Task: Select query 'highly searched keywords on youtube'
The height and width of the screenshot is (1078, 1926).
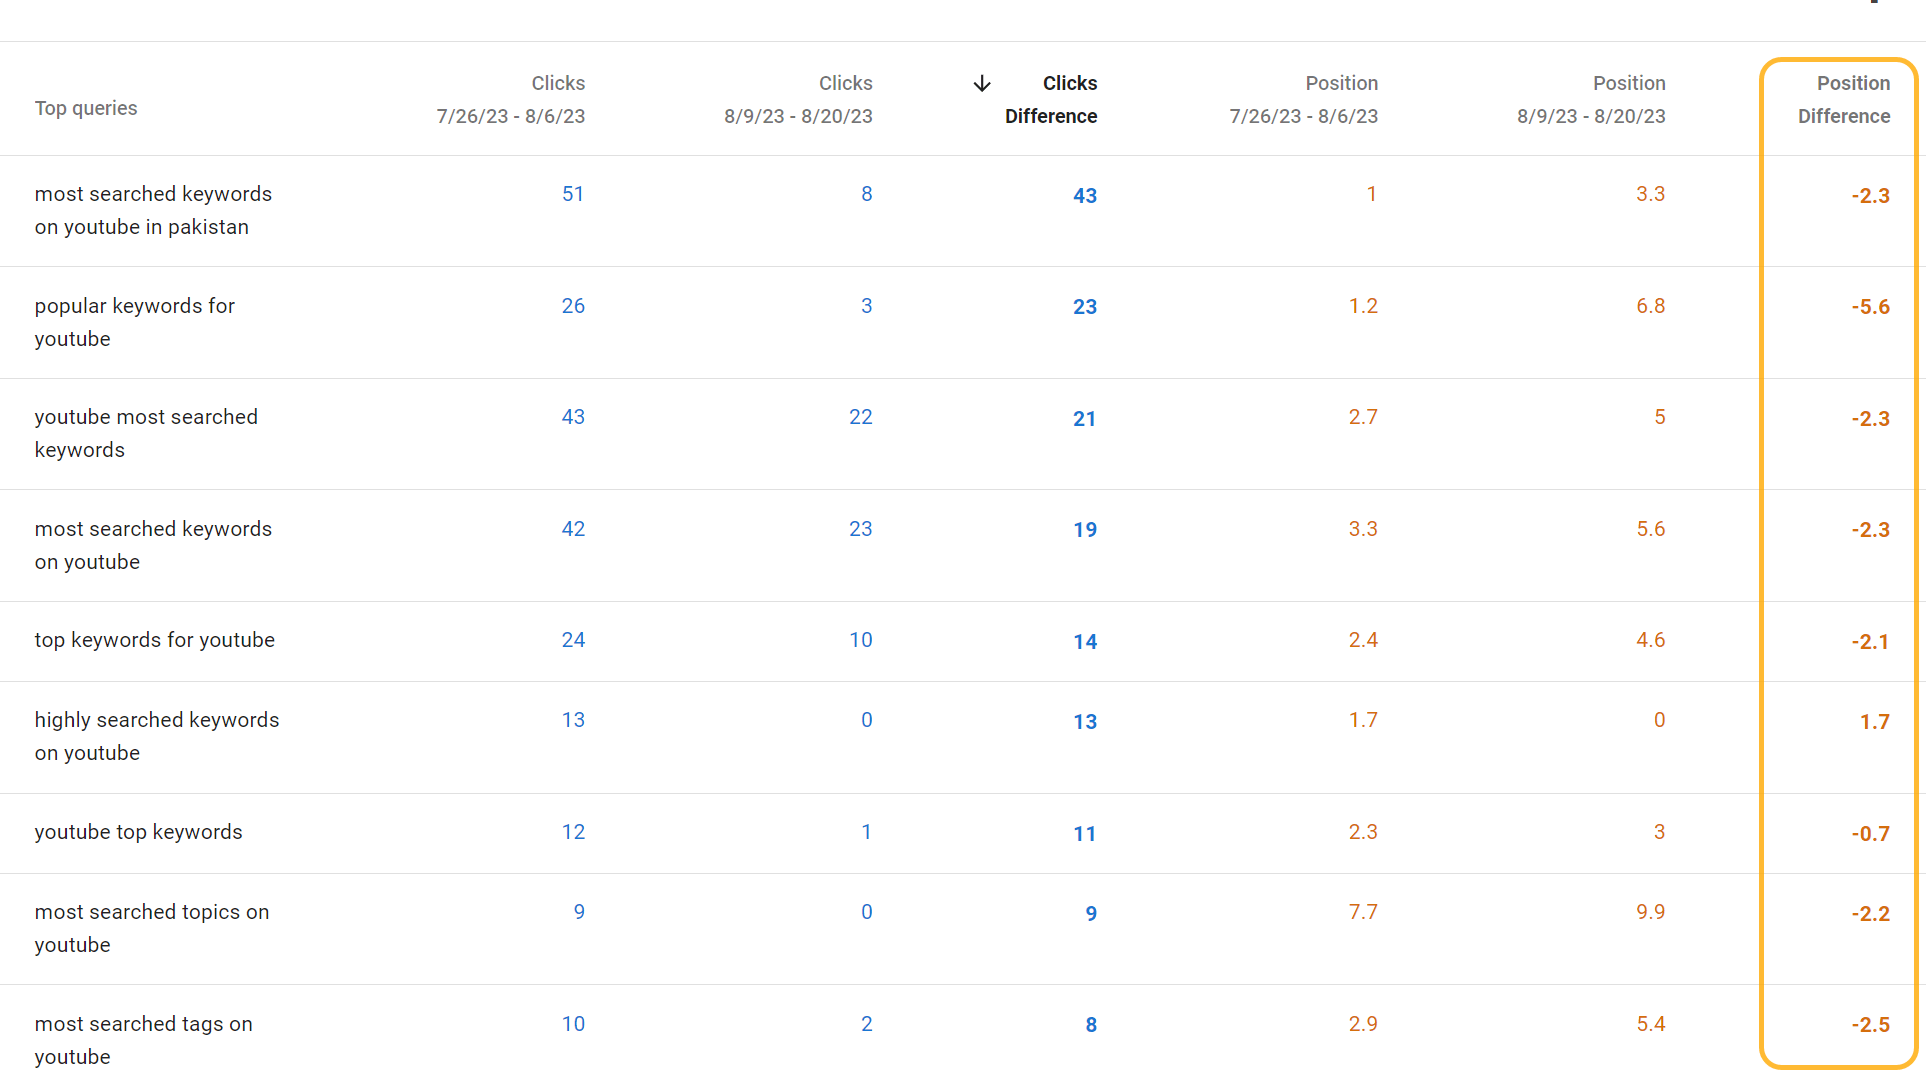Action: coord(156,737)
